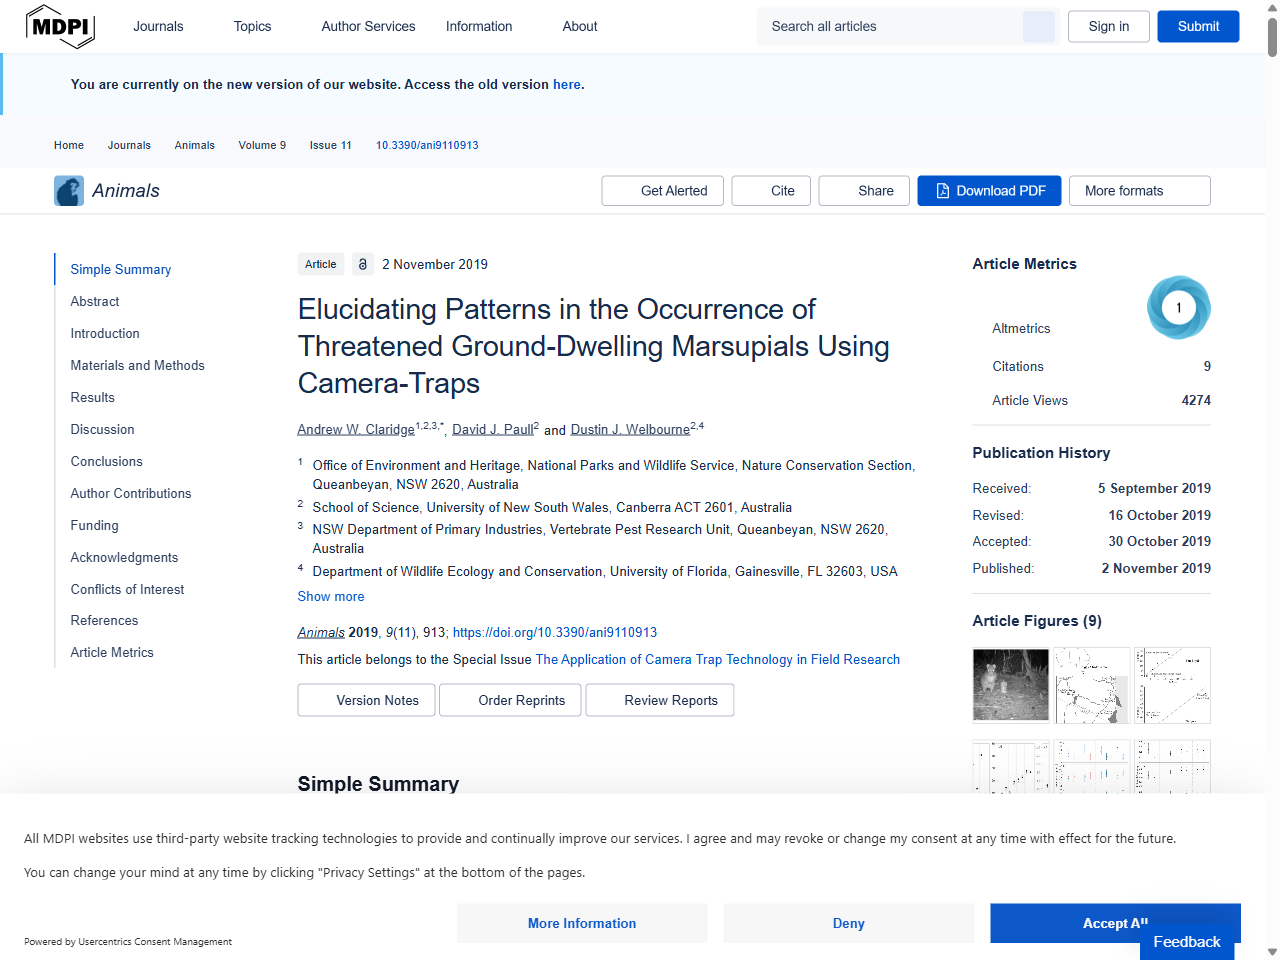Click the Search all articles field
Screen dimensions: 1280x960
point(890,27)
